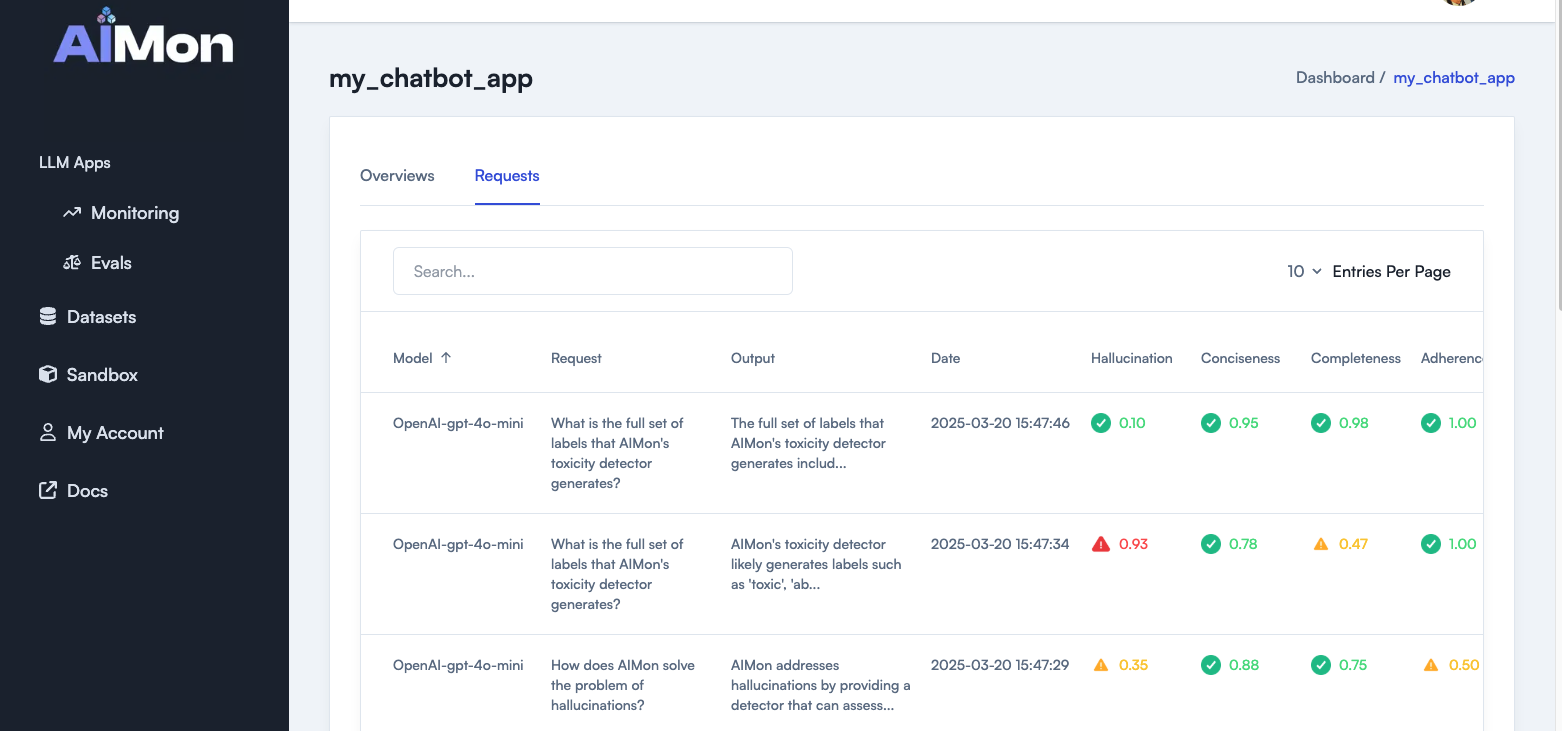Click green check icon beside conciseness 0.95

pos(1211,423)
